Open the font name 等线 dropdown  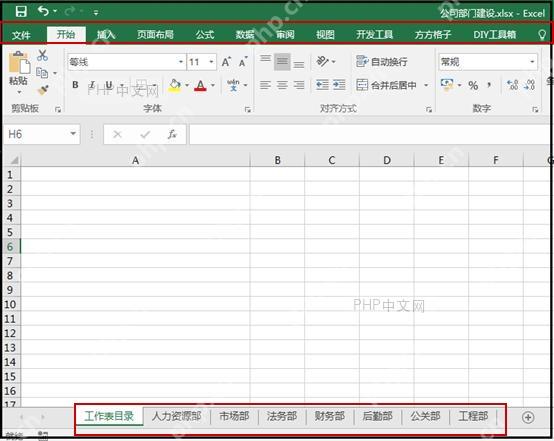coord(181,62)
